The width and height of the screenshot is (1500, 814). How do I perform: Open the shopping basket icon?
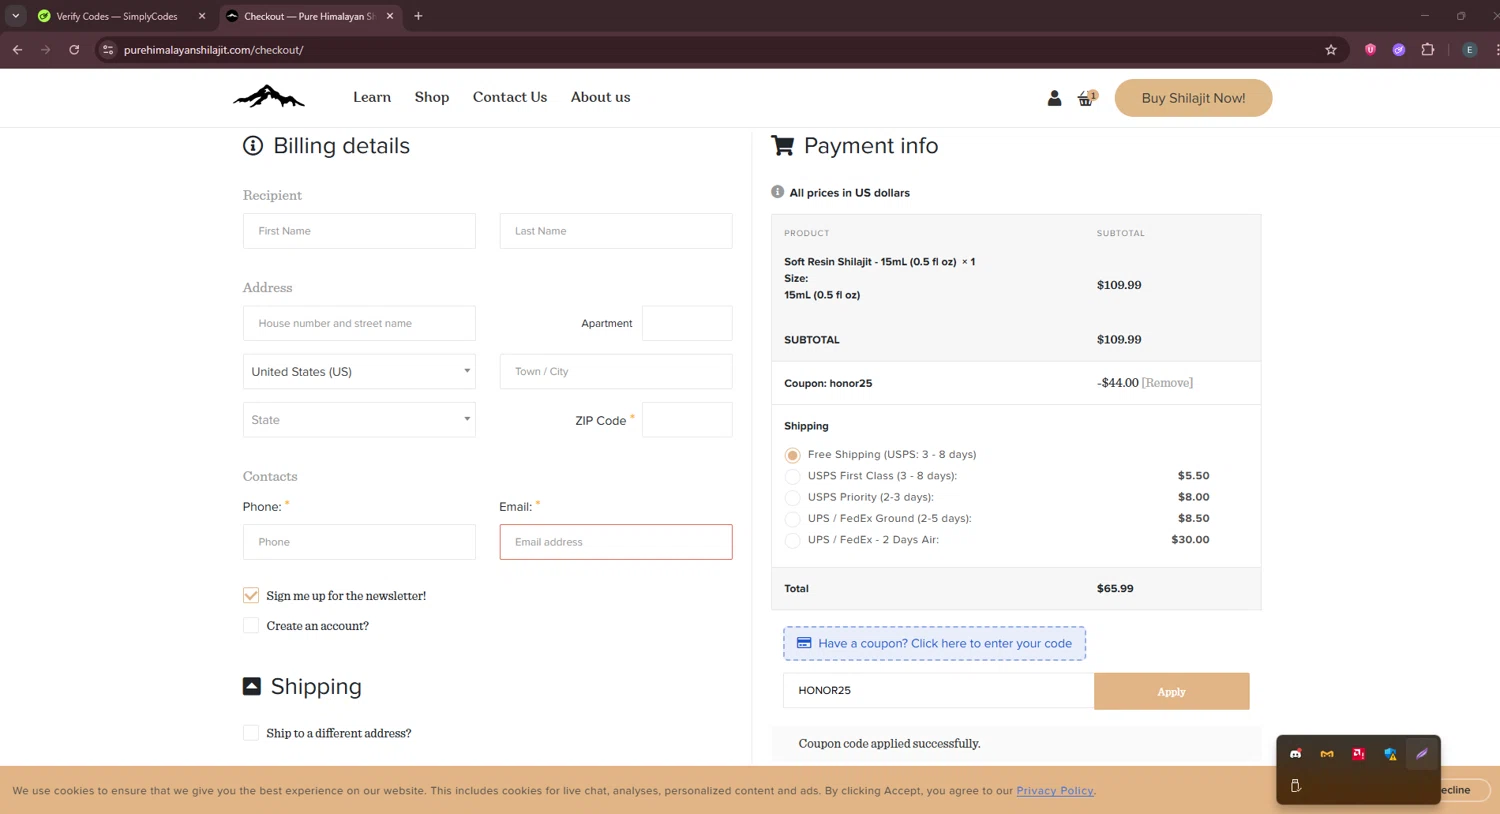(1086, 98)
